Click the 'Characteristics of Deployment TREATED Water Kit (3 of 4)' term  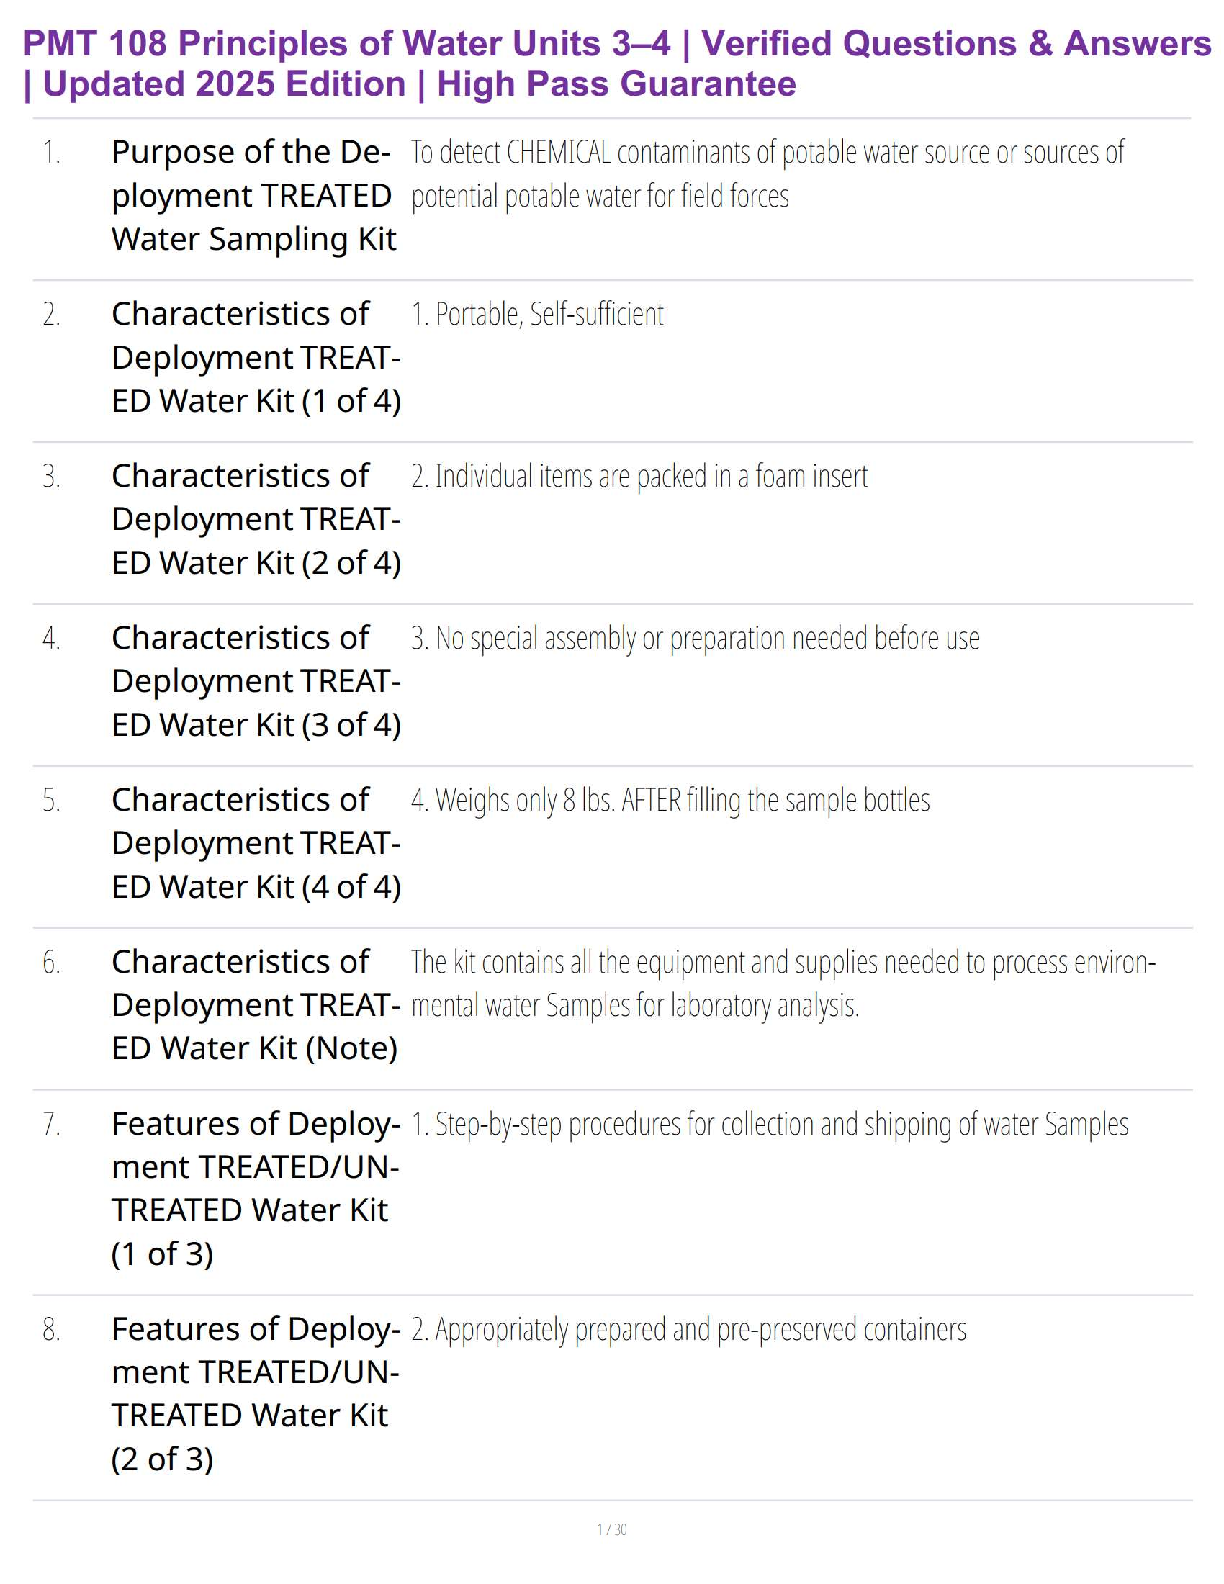pyautogui.click(x=256, y=681)
